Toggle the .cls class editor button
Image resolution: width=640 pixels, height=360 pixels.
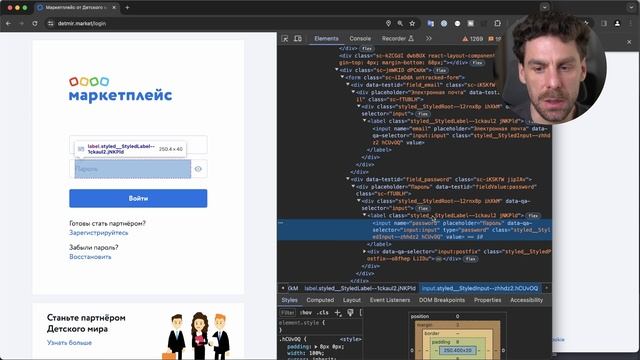(x=323, y=313)
